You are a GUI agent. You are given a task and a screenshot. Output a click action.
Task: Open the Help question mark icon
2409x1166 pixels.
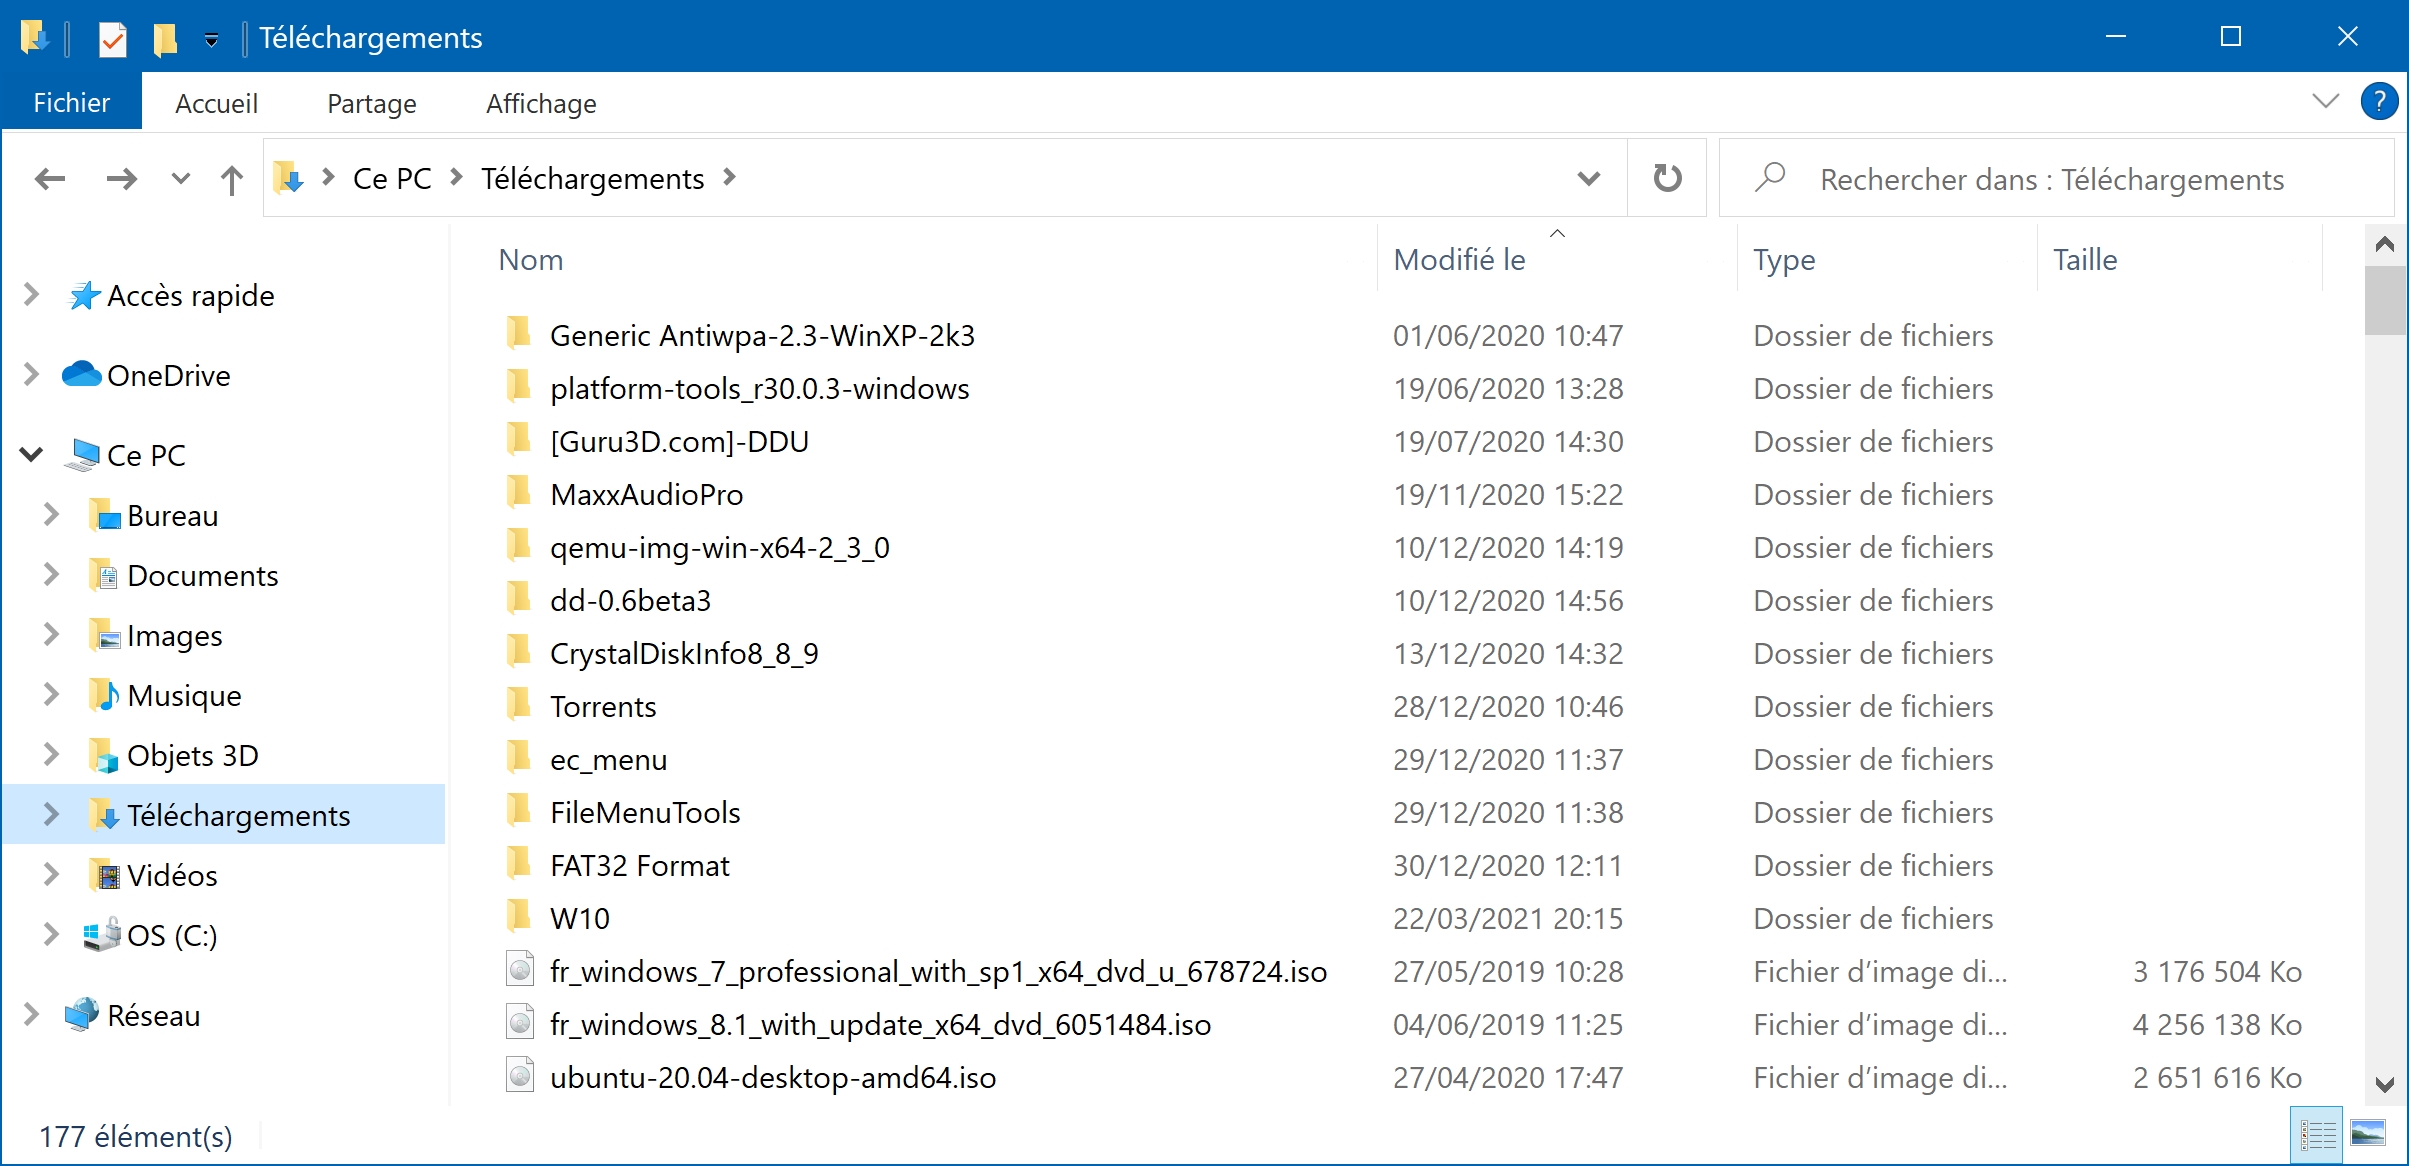(2379, 101)
